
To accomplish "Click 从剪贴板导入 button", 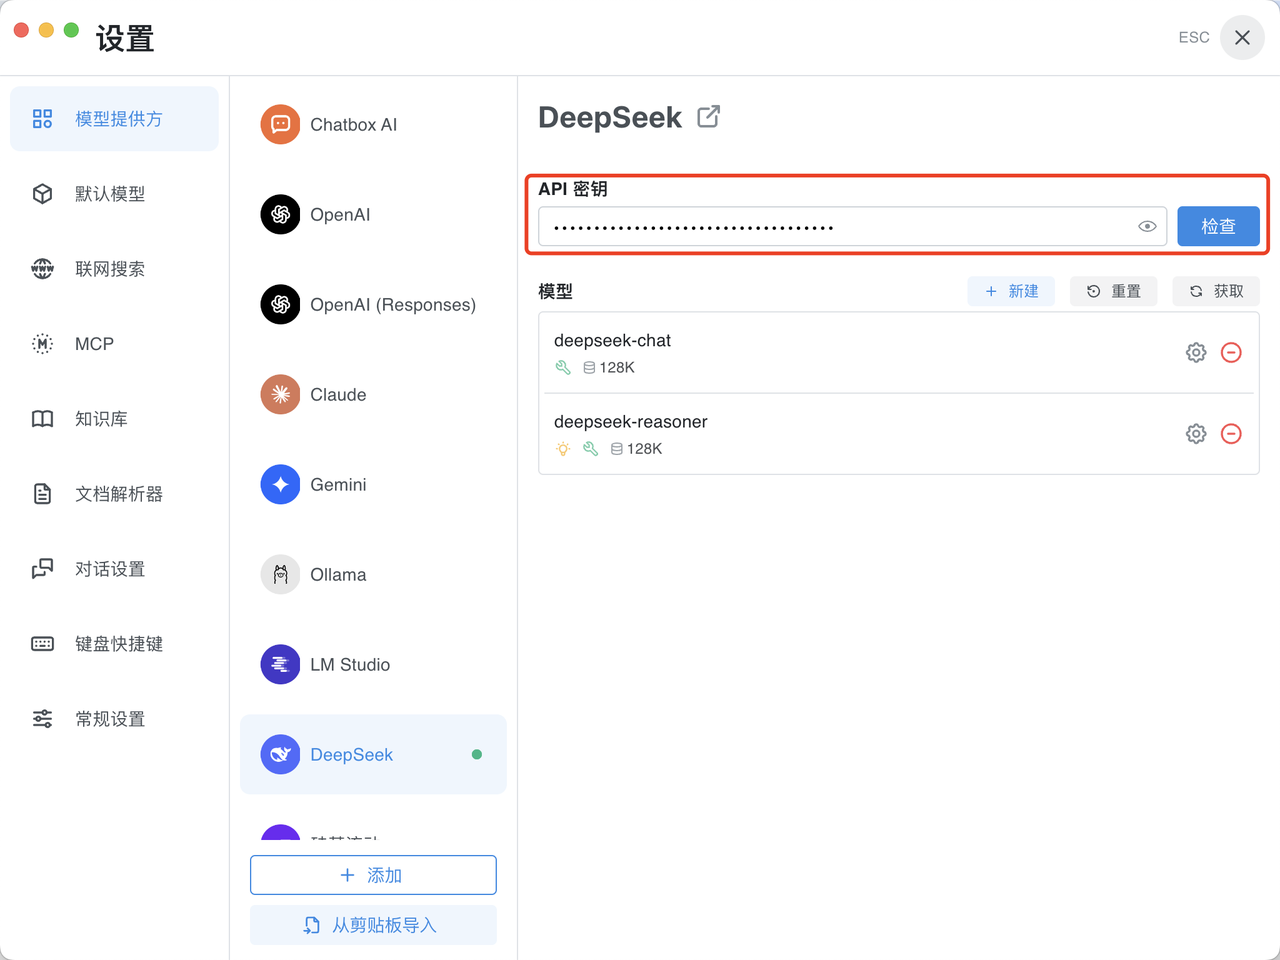I will 373,925.
